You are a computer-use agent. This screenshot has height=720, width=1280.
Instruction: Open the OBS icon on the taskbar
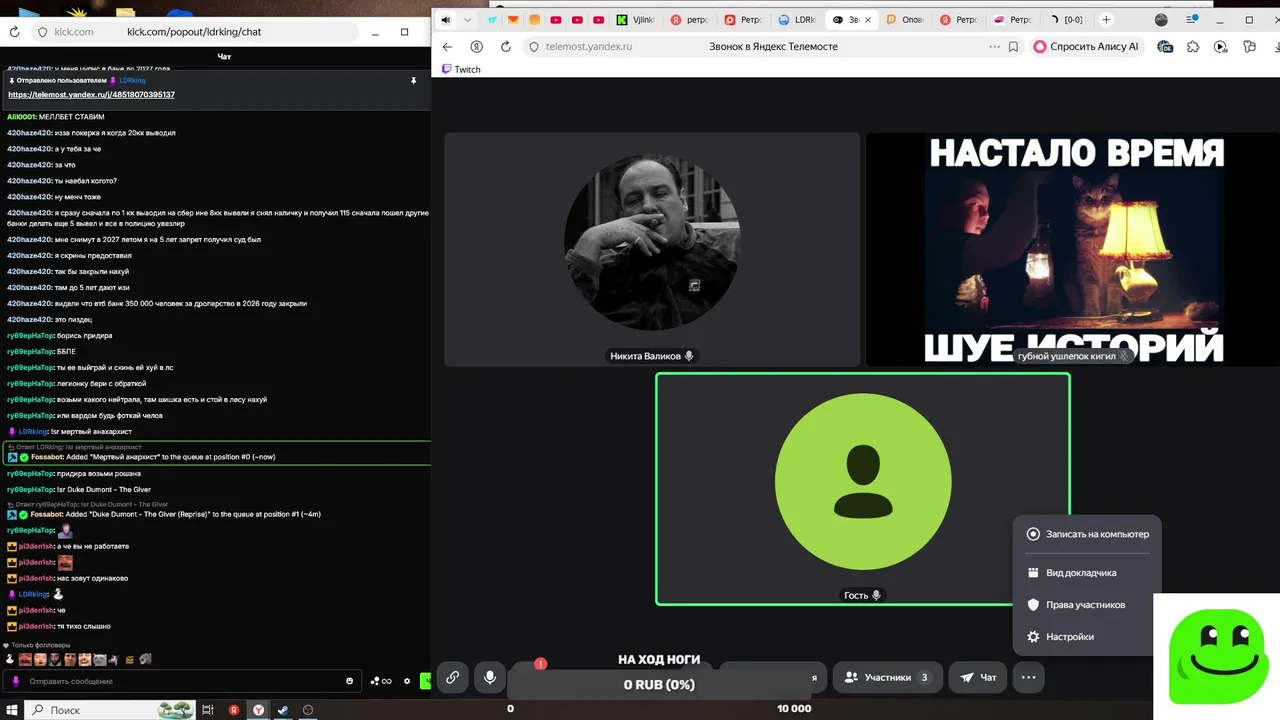[308, 710]
